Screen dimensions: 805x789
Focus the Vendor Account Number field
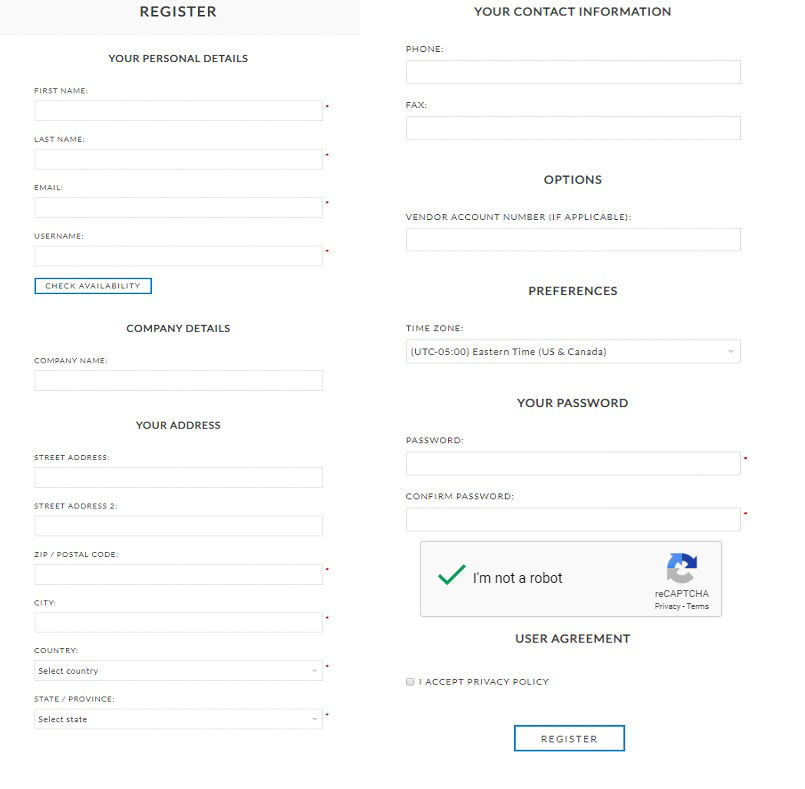[573, 240]
